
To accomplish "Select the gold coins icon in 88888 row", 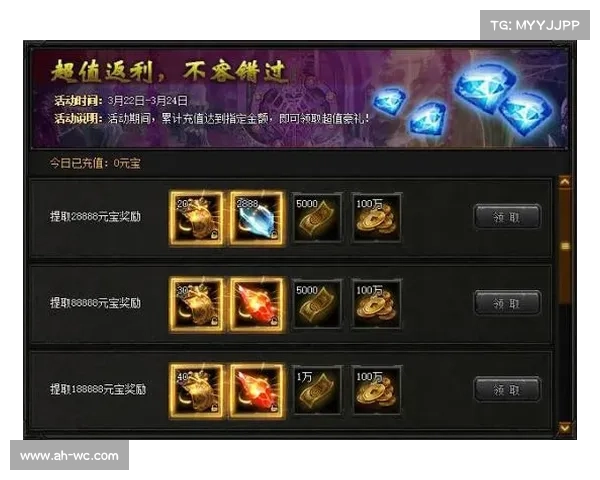I will [x=377, y=305].
